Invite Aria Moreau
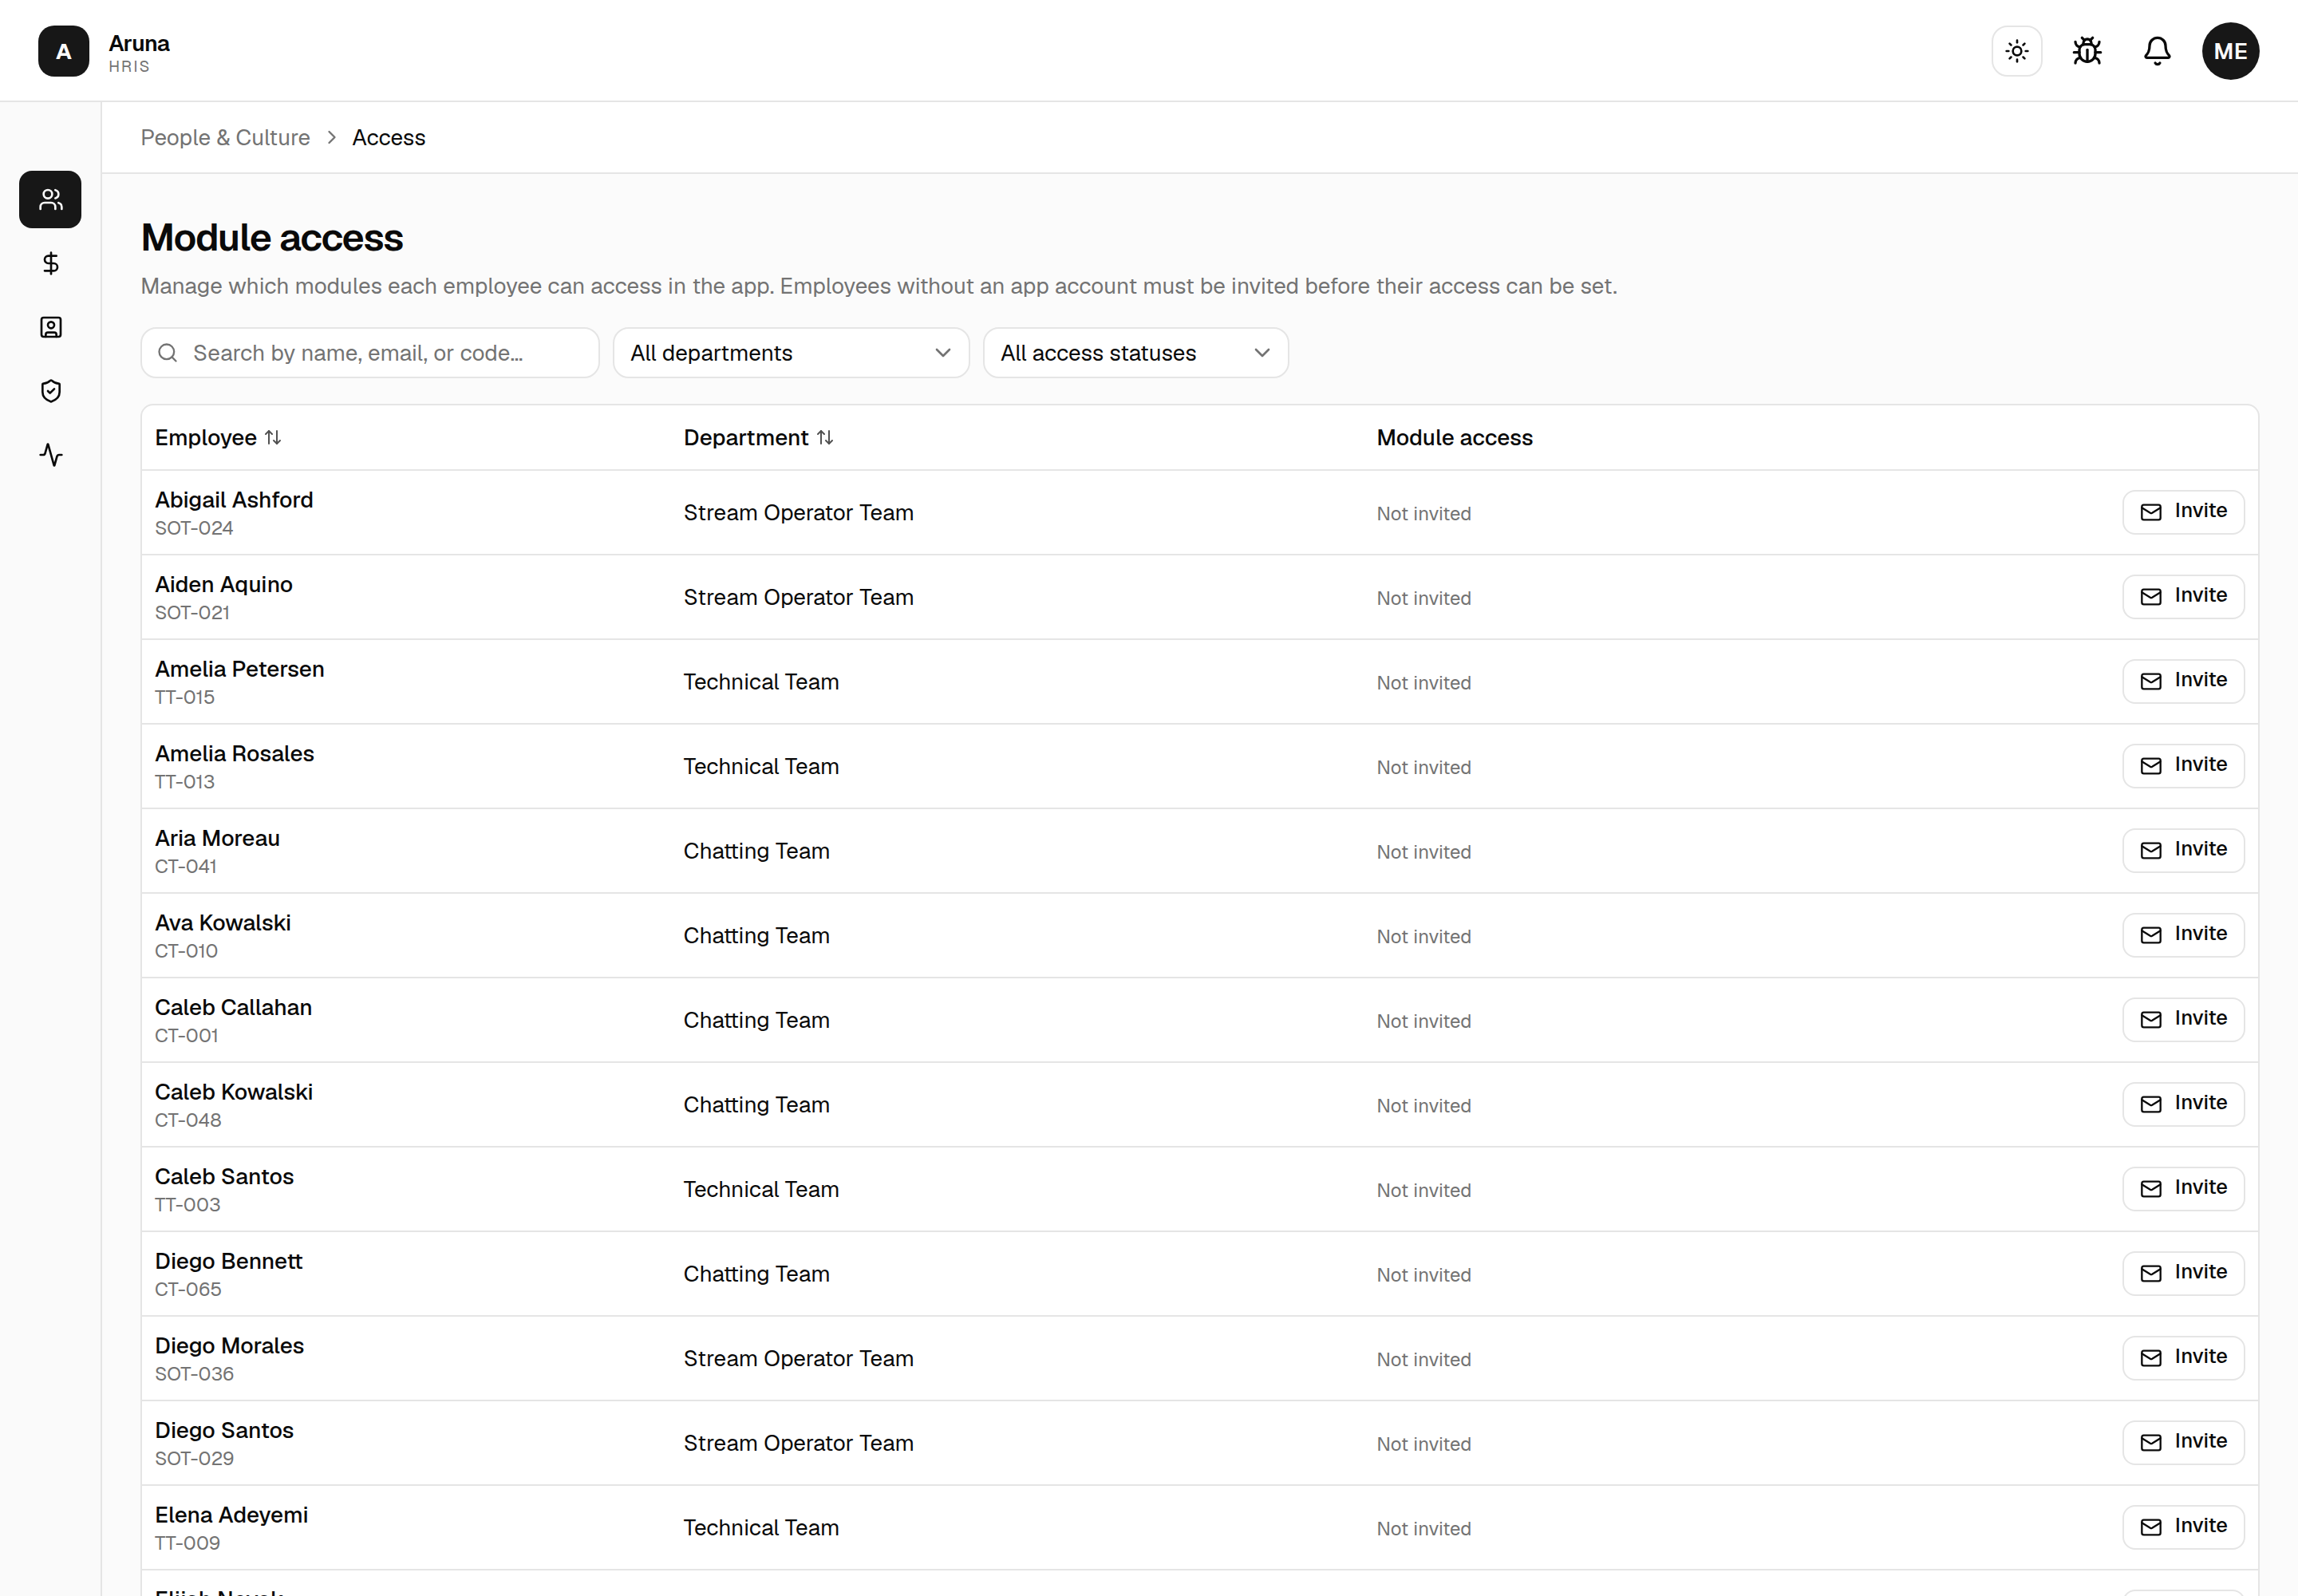The width and height of the screenshot is (2298, 1596). [2183, 850]
